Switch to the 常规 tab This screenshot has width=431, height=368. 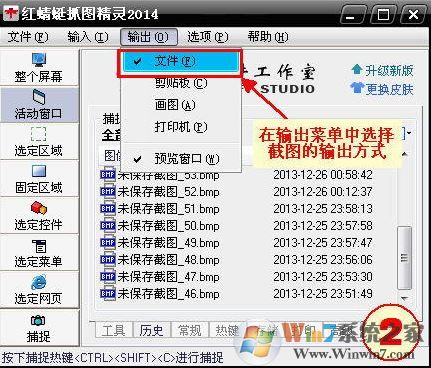pyautogui.click(x=189, y=330)
